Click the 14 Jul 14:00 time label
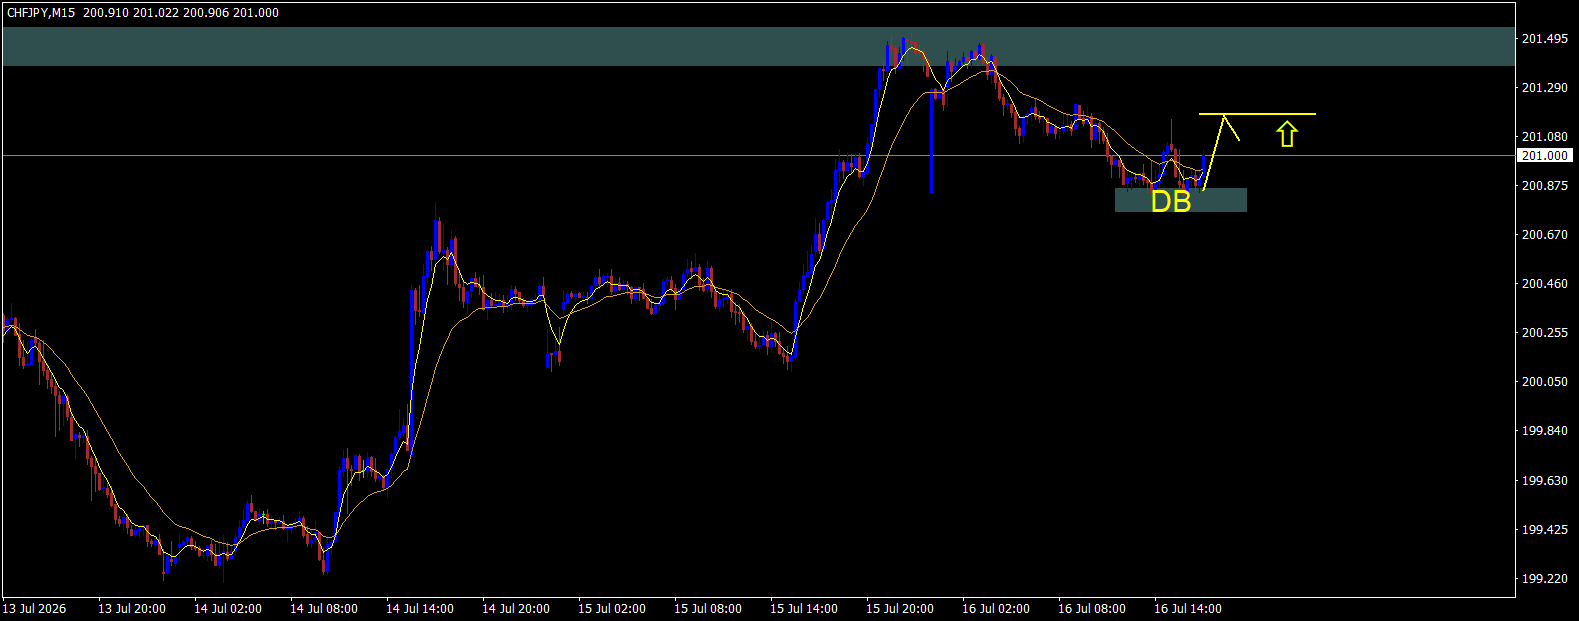This screenshot has height=621, width=1579. 420,609
